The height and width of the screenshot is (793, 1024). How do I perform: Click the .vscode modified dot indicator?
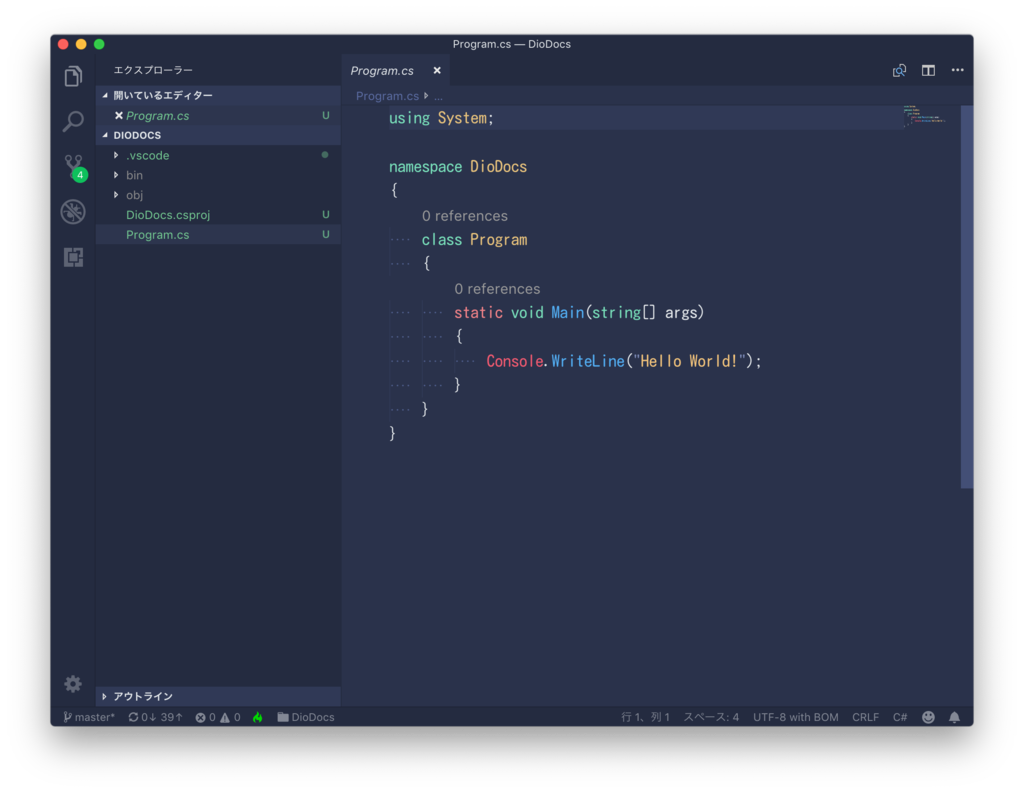(x=325, y=155)
